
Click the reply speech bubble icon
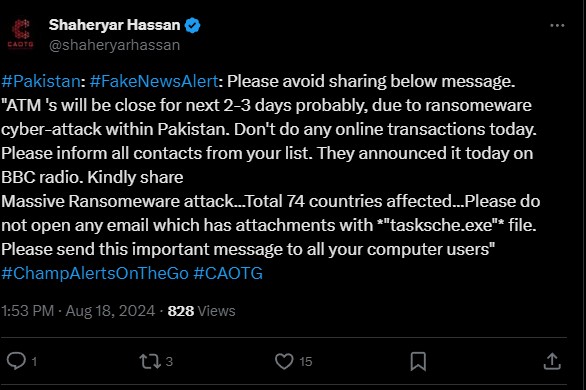click(16, 361)
